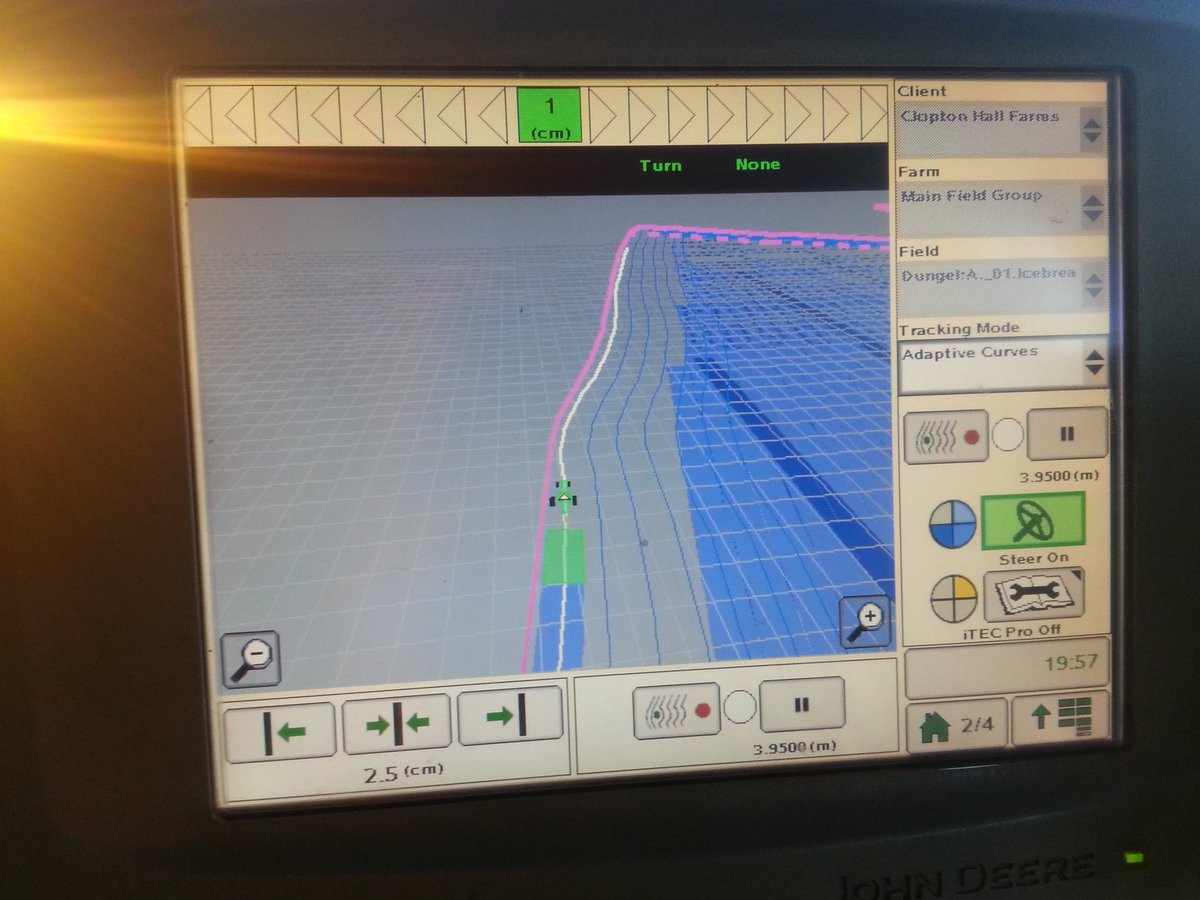Tap the Home 2/4 page button
The image size is (1200, 900).
click(x=957, y=725)
